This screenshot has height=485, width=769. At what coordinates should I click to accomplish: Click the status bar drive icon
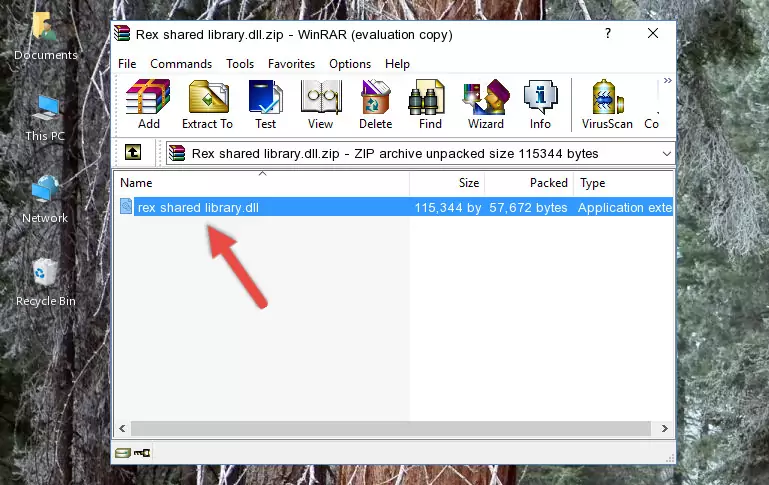pyautogui.click(x=122, y=452)
